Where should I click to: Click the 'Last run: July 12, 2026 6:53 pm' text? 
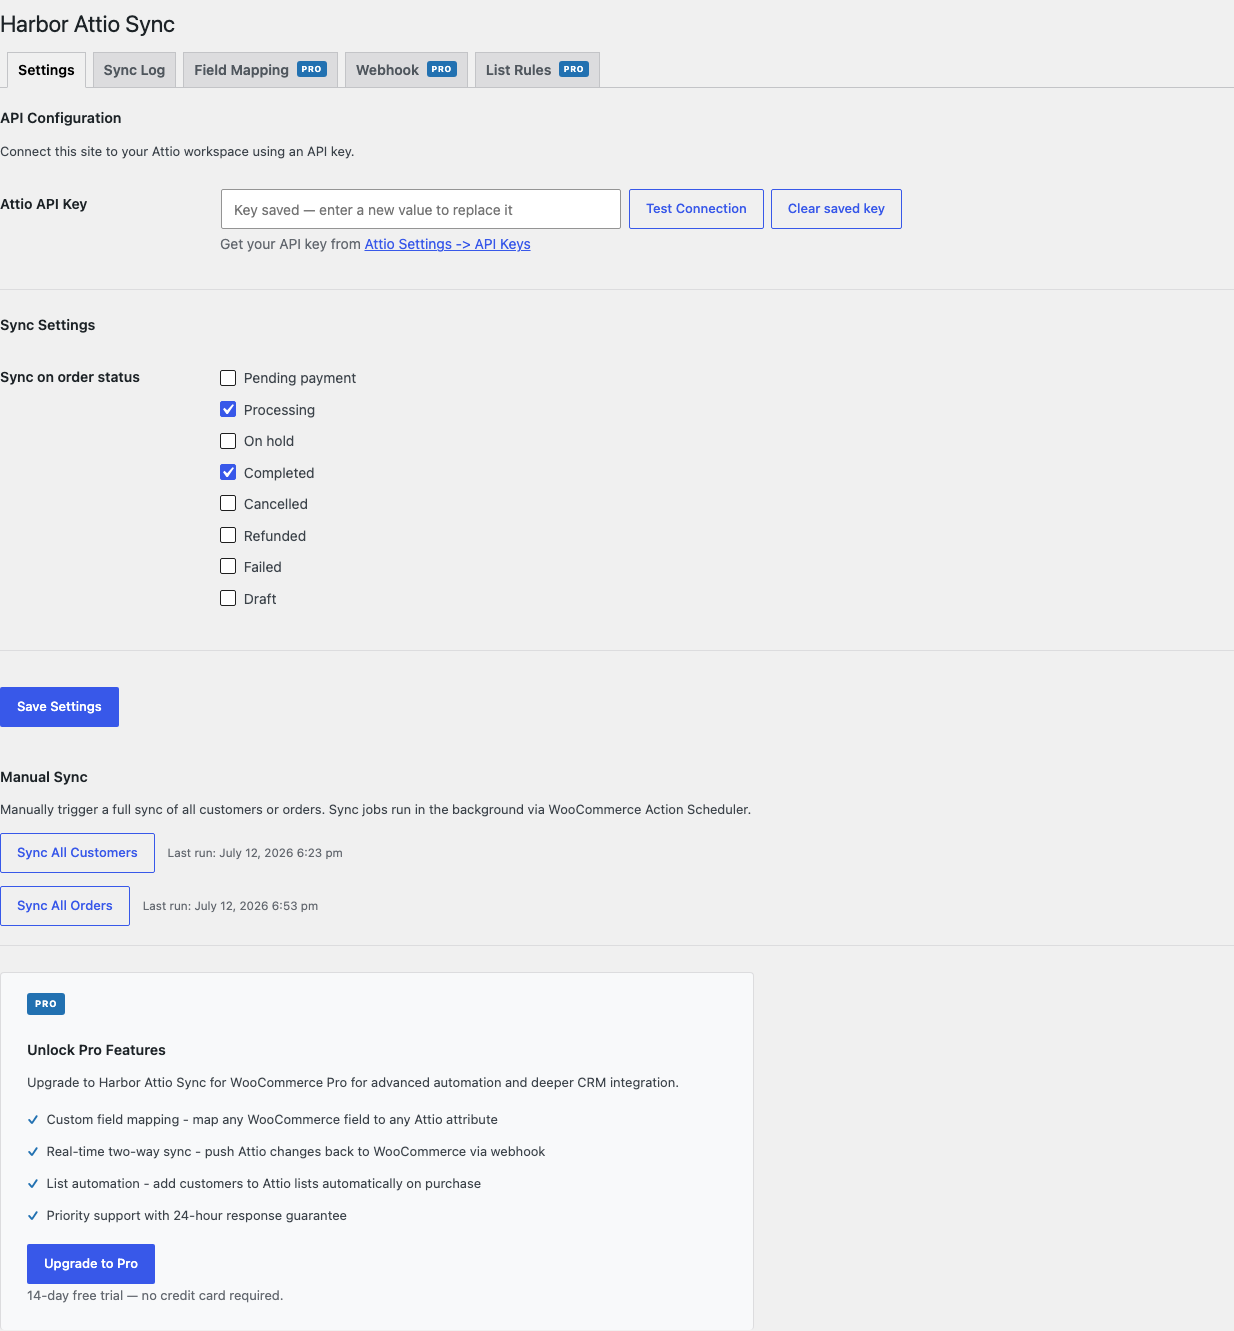point(230,906)
